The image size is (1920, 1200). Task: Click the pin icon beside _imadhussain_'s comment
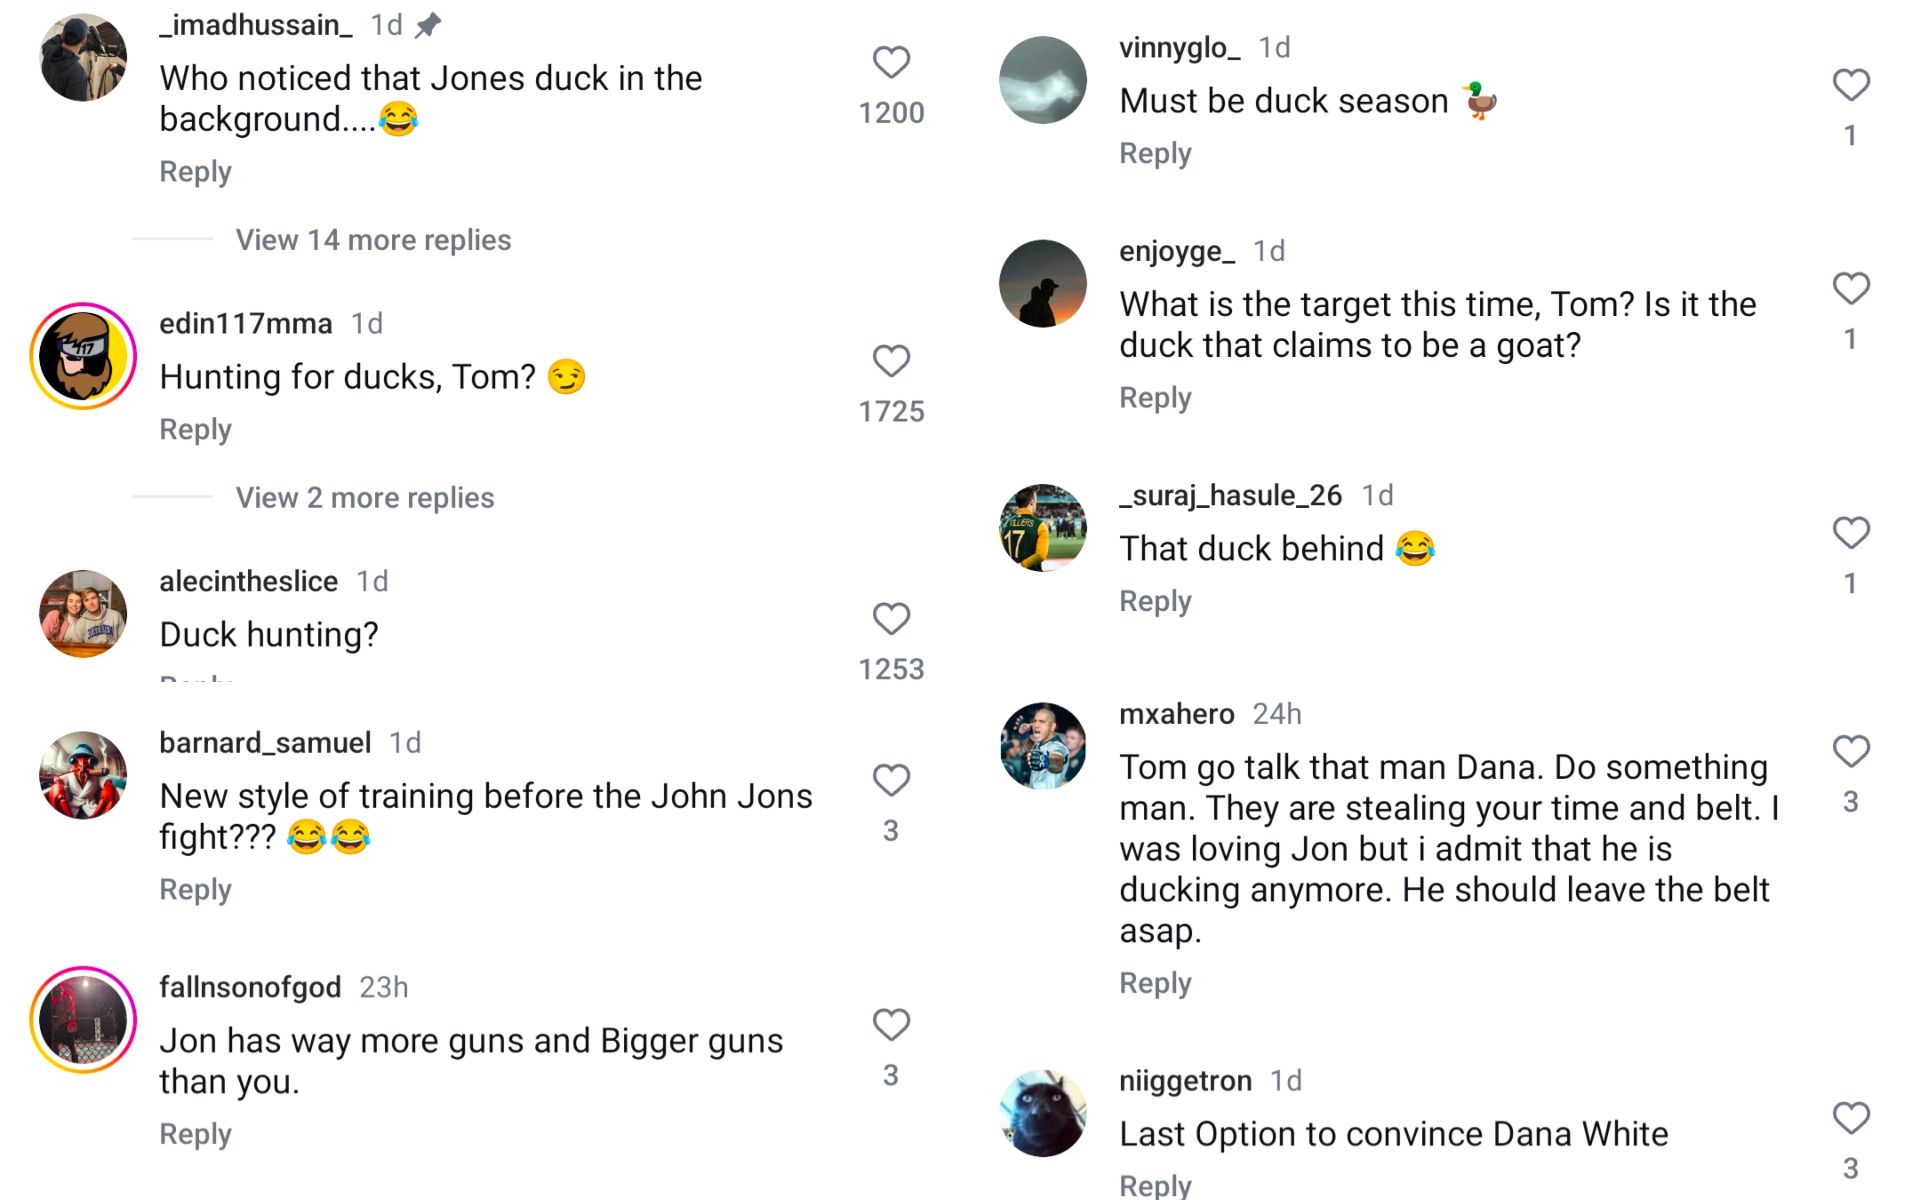(427, 24)
